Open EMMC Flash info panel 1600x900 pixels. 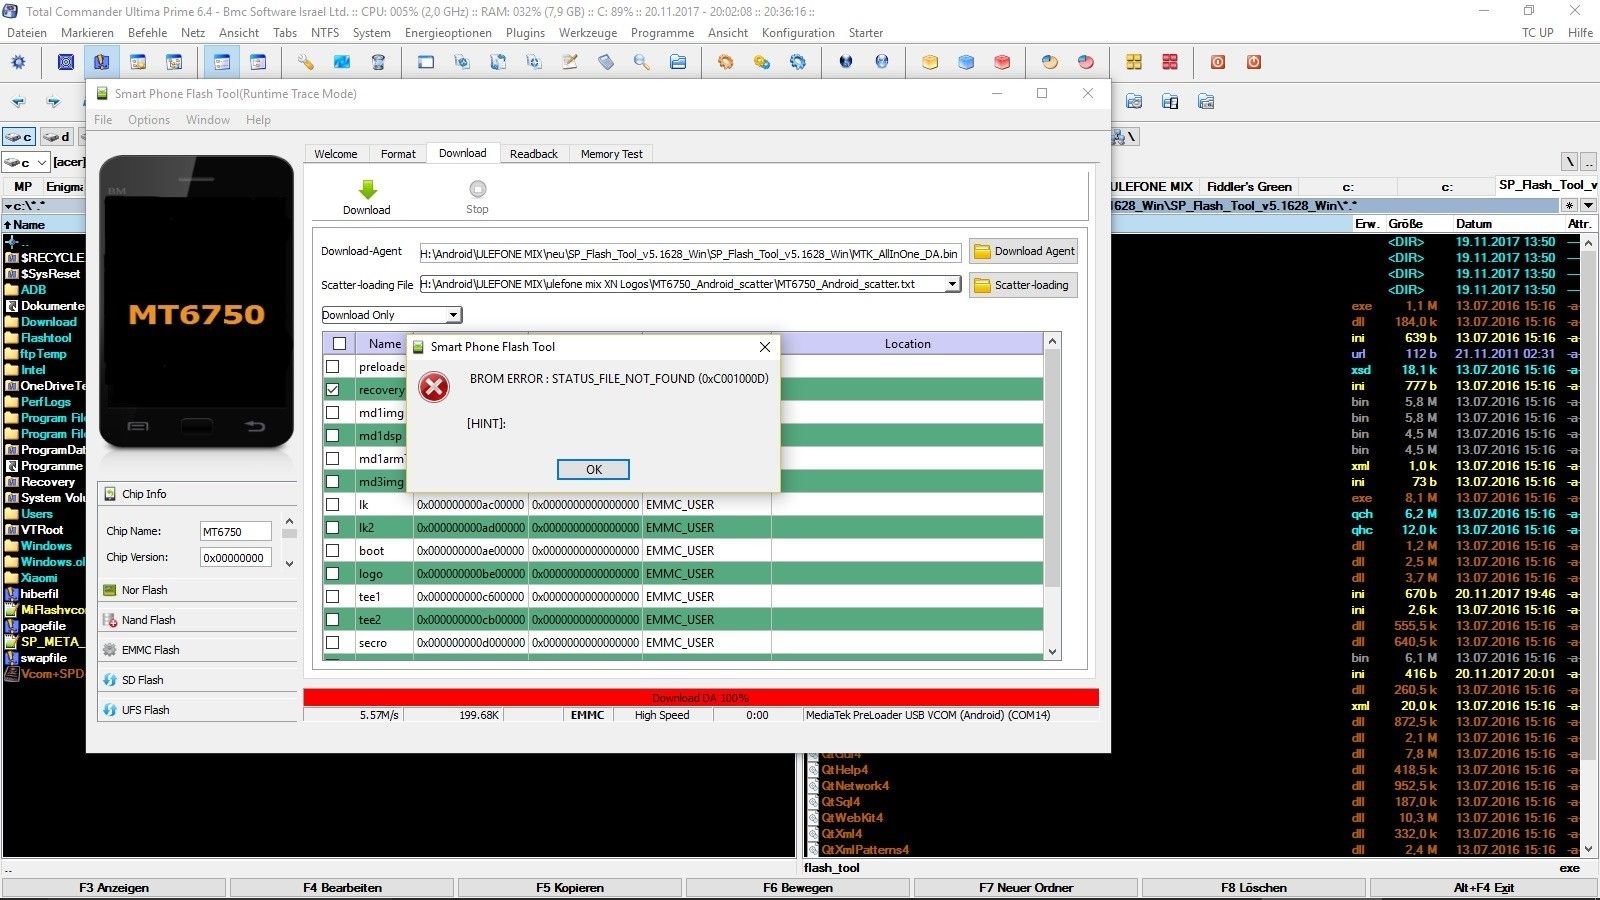(198, 650)
